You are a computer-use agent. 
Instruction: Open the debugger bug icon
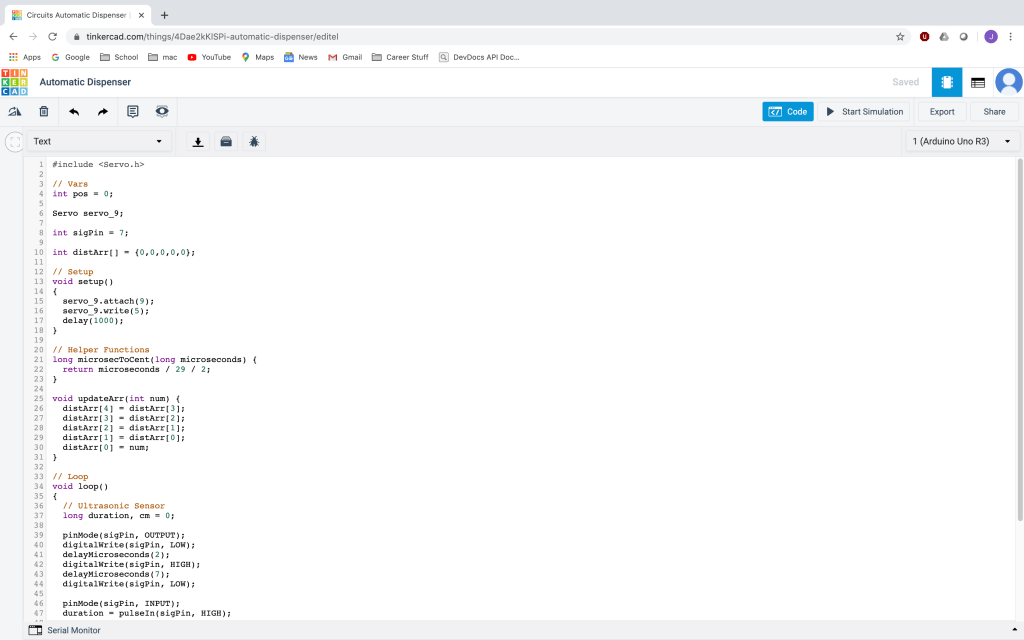click(x=254, y=142)
